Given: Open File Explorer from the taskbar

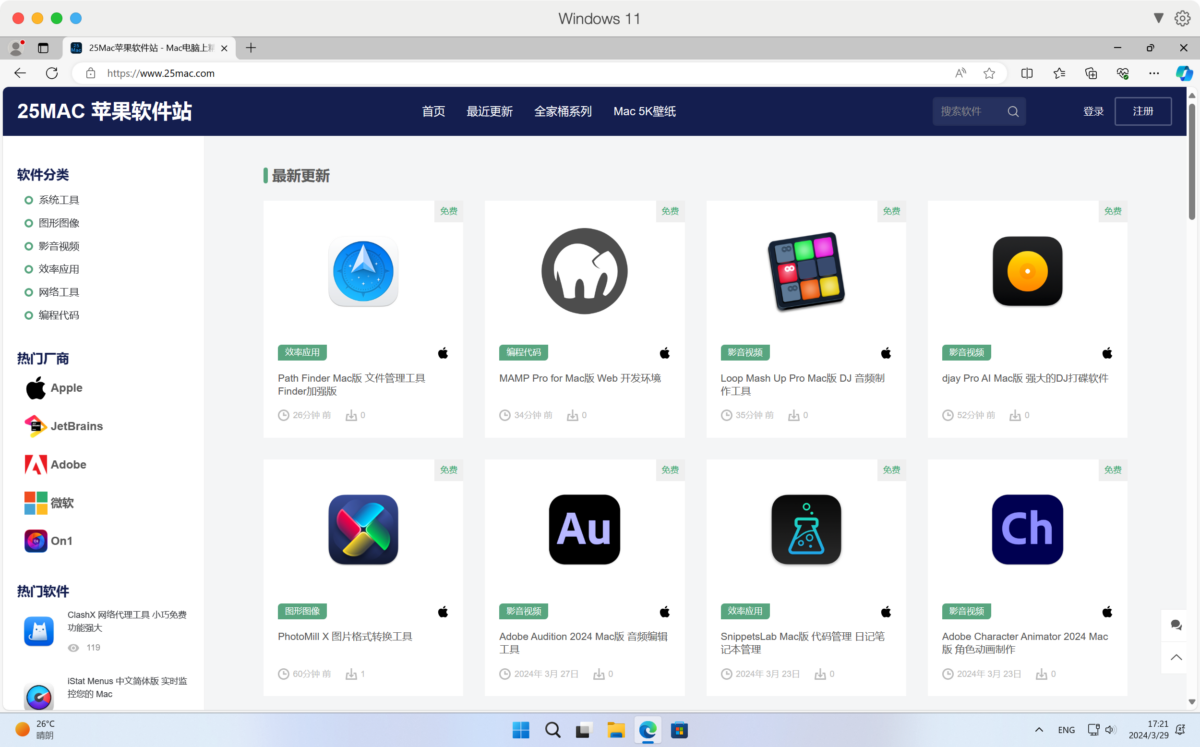Looking at the screenshot, I should tap(616, 730).
